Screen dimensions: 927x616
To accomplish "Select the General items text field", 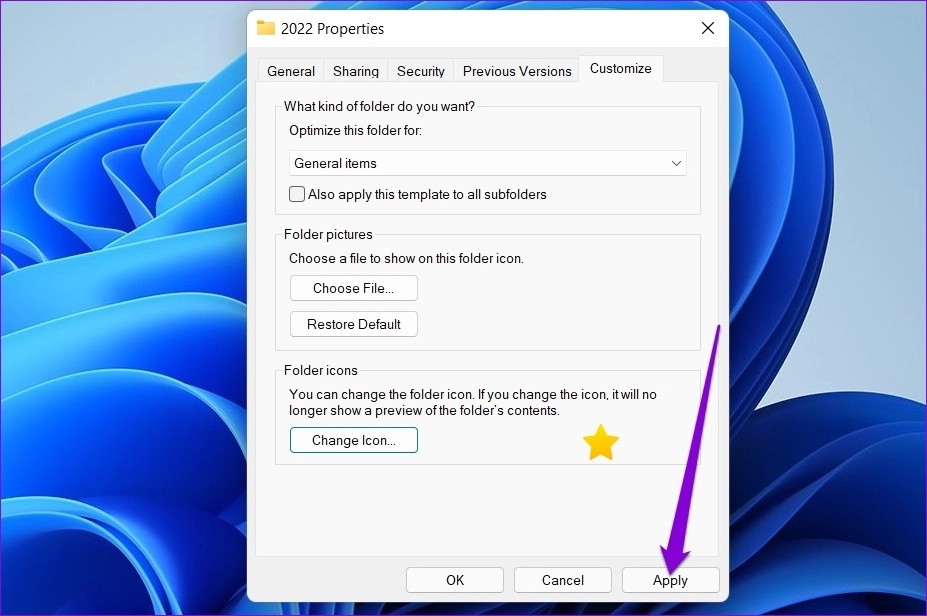I will tap(450, 162).
